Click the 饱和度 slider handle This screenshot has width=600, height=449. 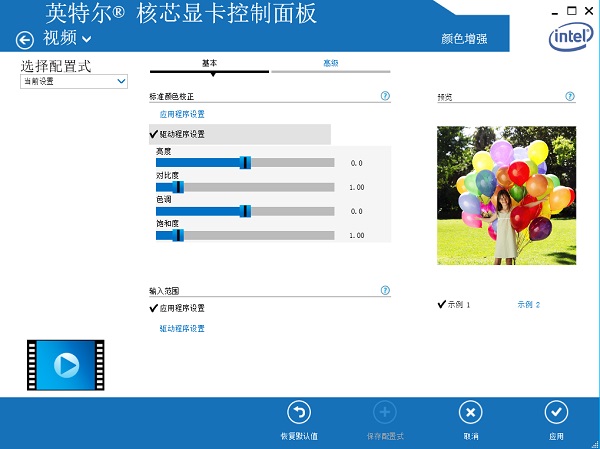coord(178,235)
